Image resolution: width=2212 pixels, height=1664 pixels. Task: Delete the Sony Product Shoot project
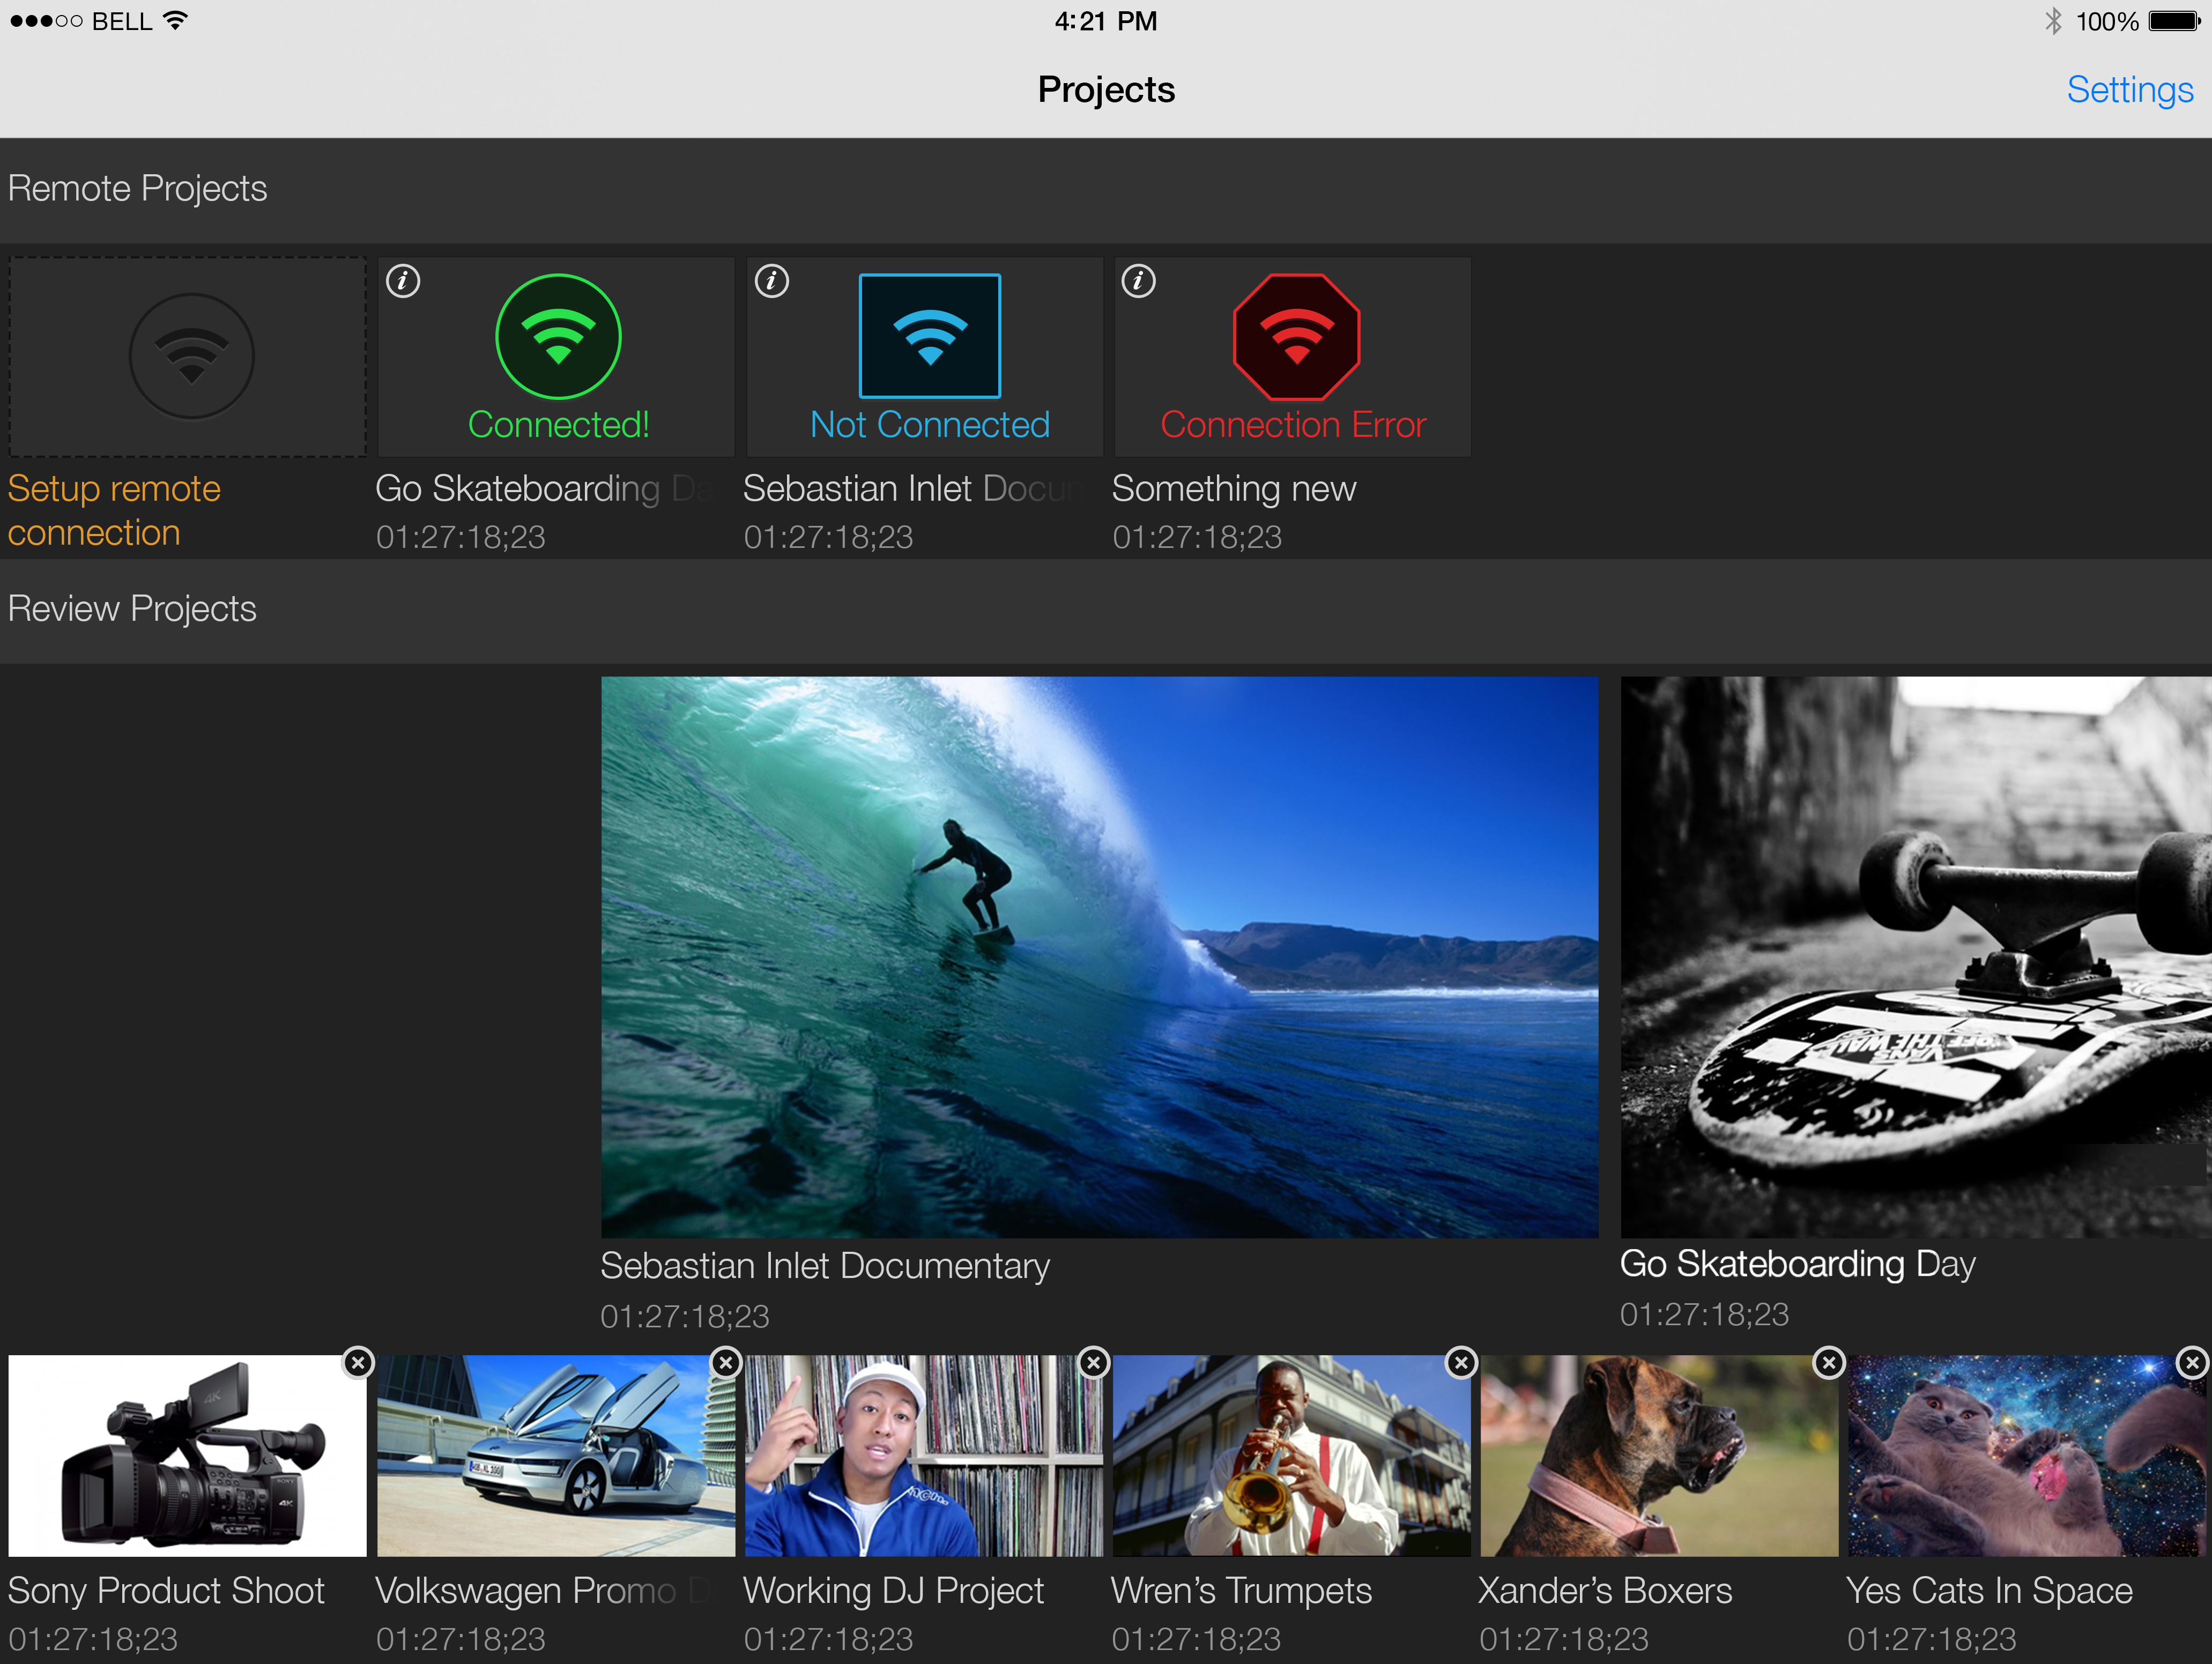pos(357,1362)
